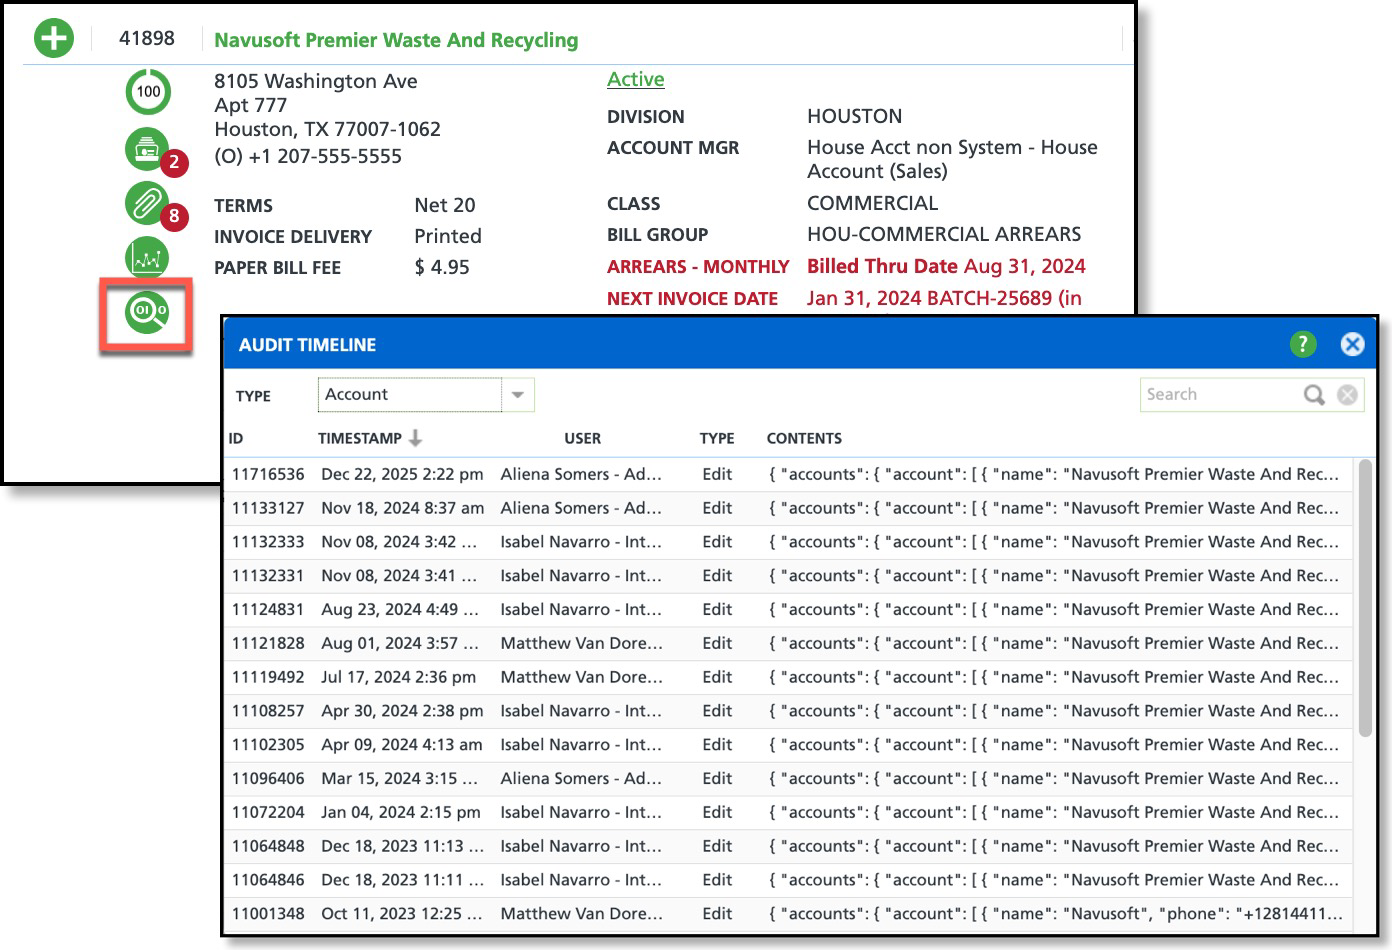Click the phone number +1 207-555-5555

(325, 156)
